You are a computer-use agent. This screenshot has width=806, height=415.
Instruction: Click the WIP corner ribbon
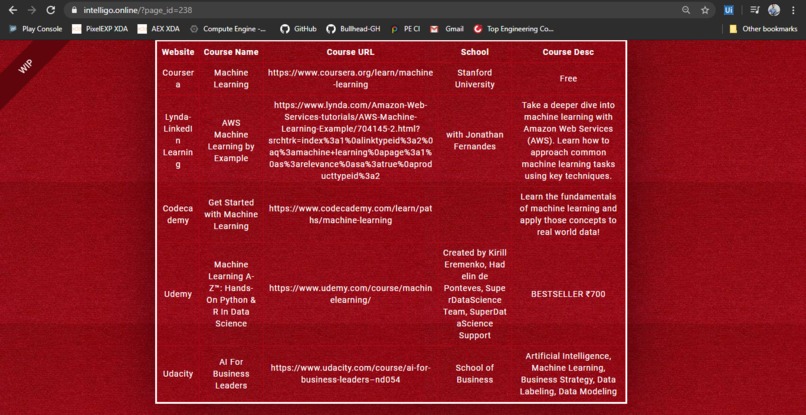[x=26, y=66]
